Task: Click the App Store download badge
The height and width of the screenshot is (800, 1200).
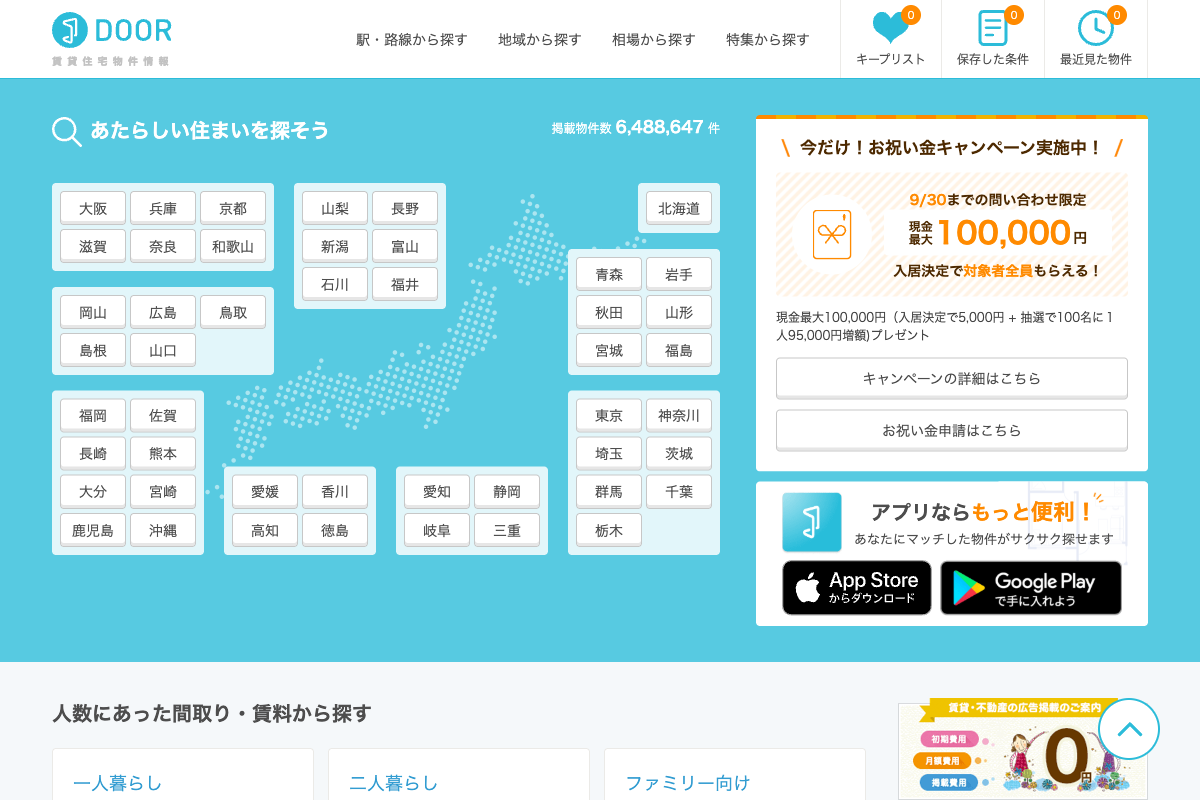Action: pyautogui.click(x=857, y=588)
